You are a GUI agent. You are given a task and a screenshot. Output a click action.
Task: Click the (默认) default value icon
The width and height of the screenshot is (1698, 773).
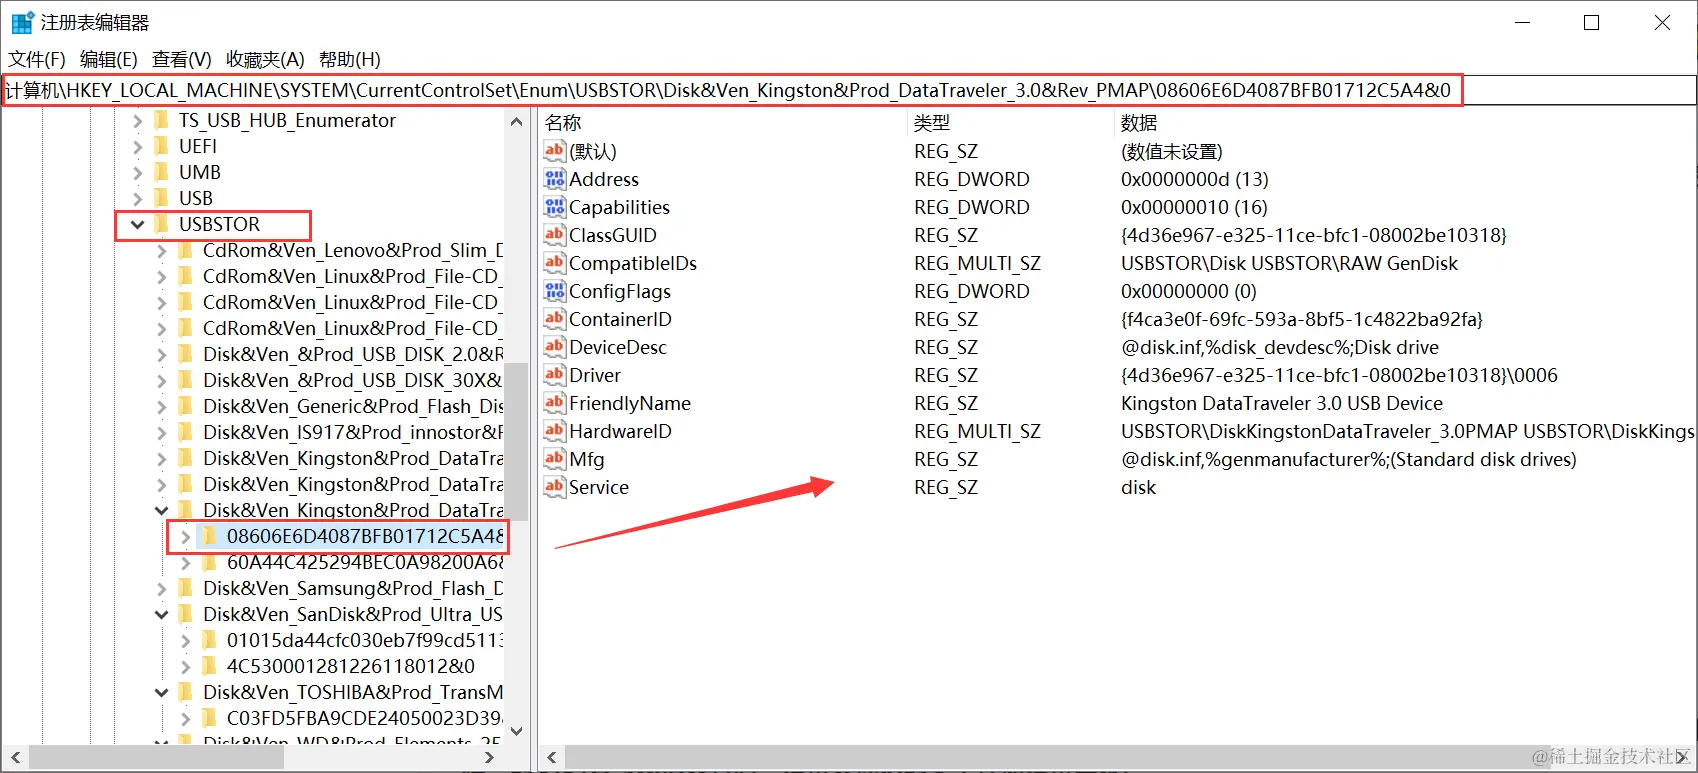pyautogui.click(x=555, y=151)
